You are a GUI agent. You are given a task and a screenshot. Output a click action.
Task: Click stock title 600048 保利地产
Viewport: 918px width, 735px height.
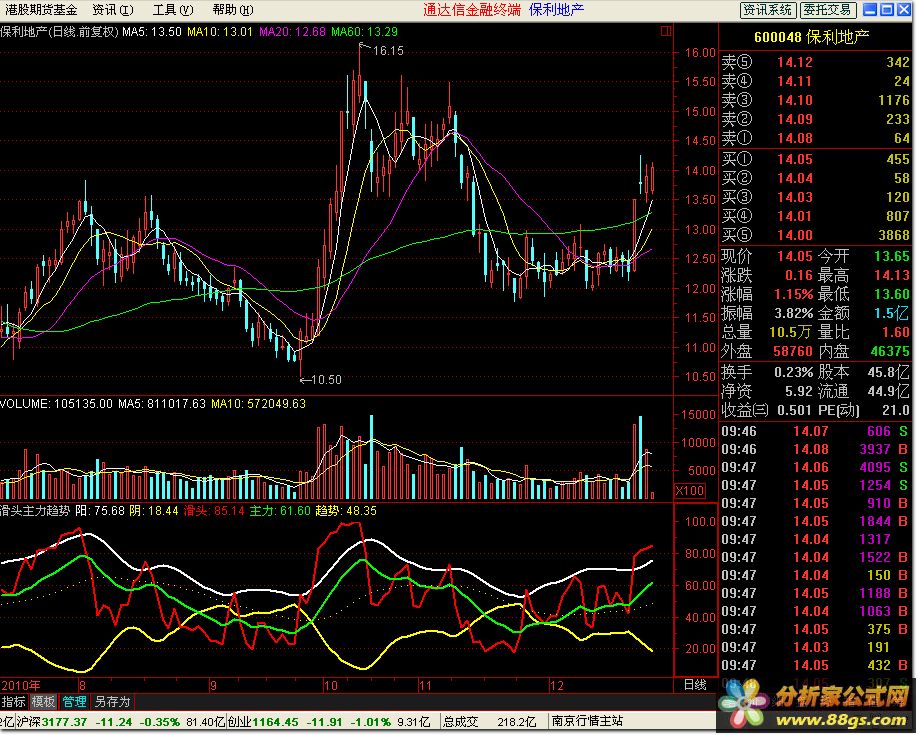811,37
